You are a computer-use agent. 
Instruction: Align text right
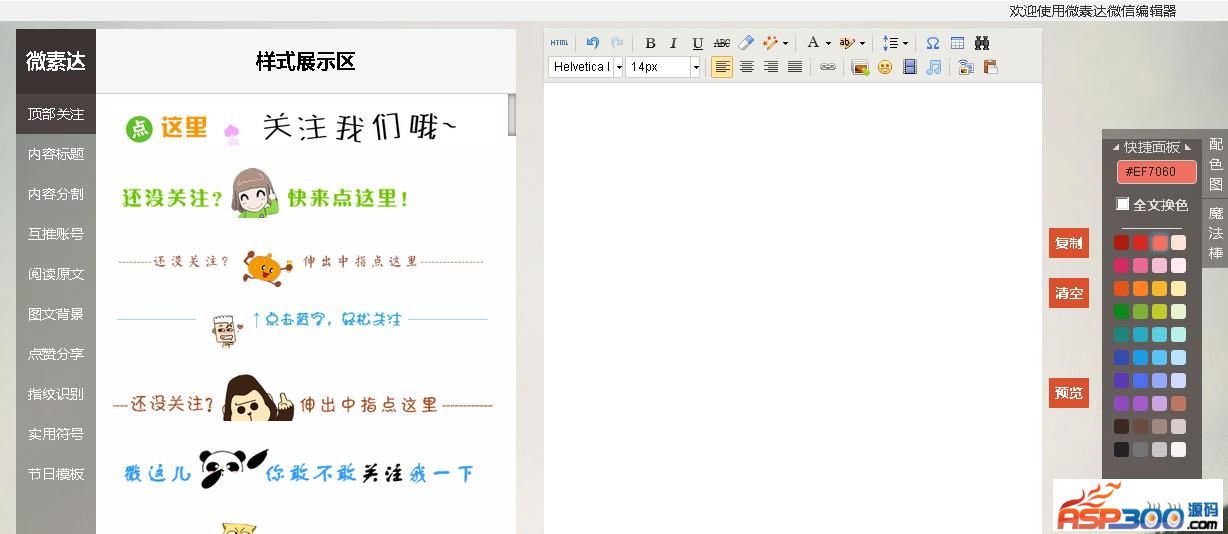coord(770,67)
